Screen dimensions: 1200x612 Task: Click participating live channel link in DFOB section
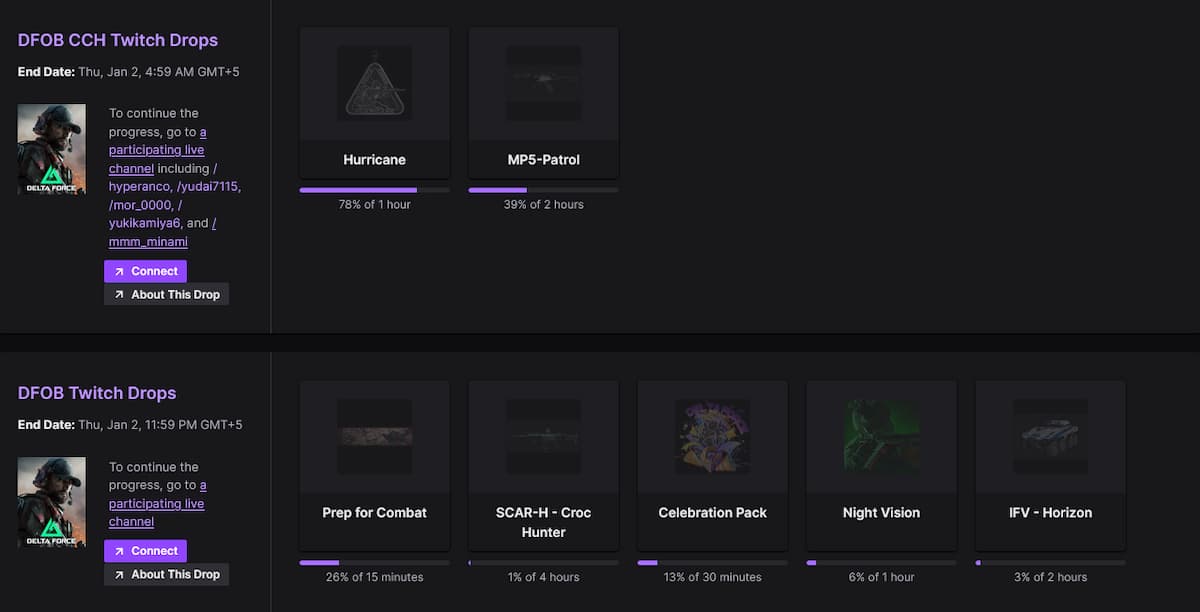157,503
